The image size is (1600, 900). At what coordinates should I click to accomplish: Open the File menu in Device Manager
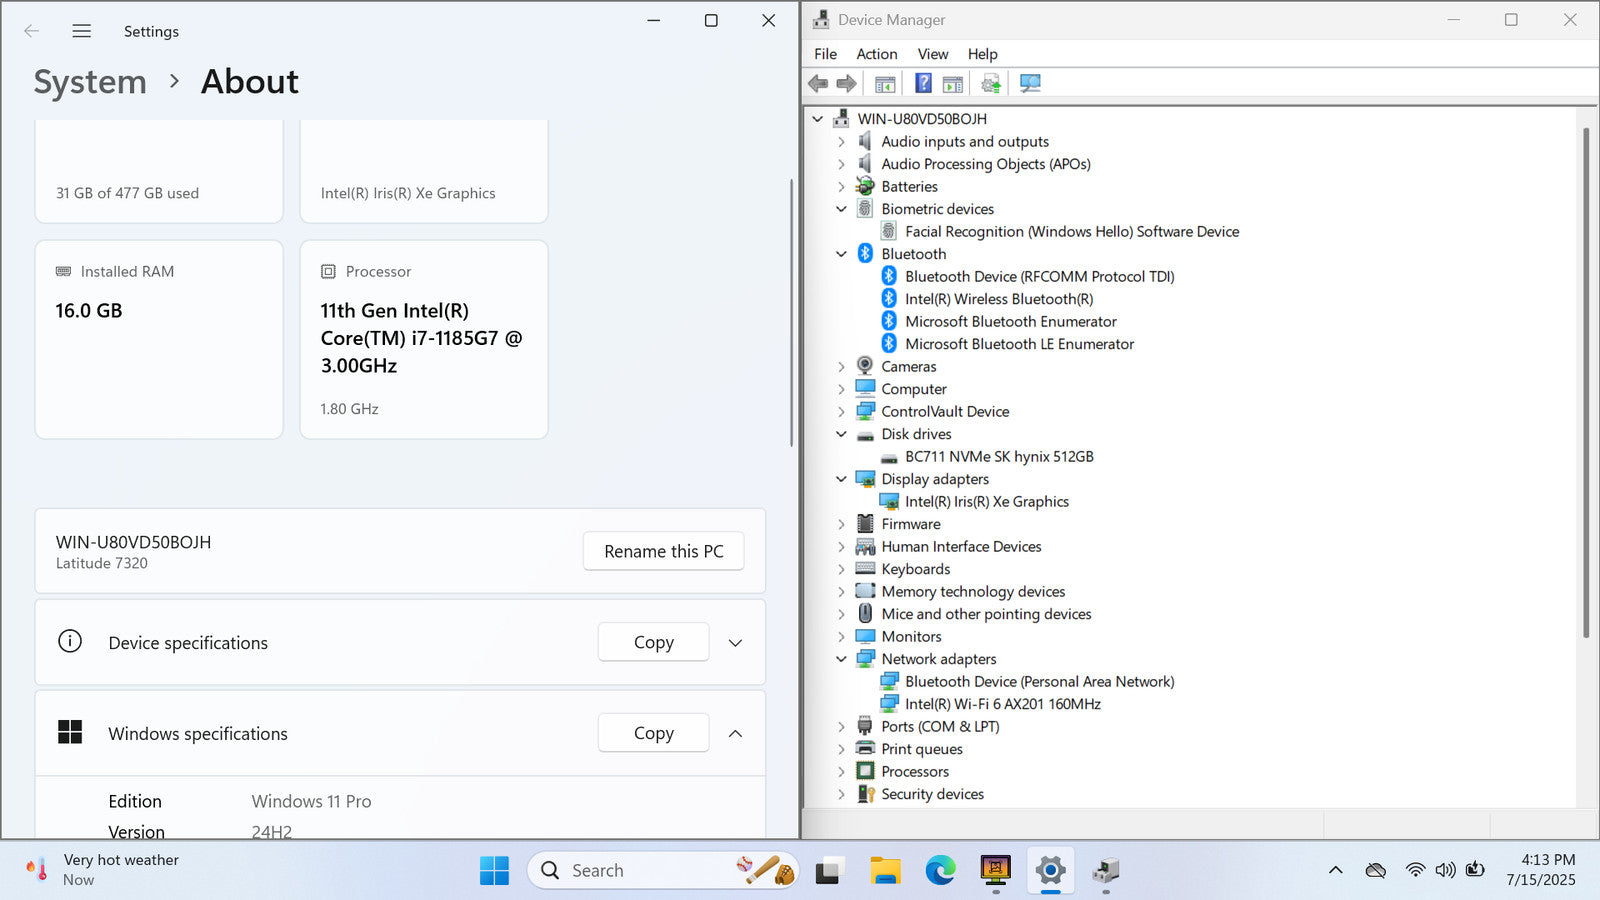click(x=825, y=54)
